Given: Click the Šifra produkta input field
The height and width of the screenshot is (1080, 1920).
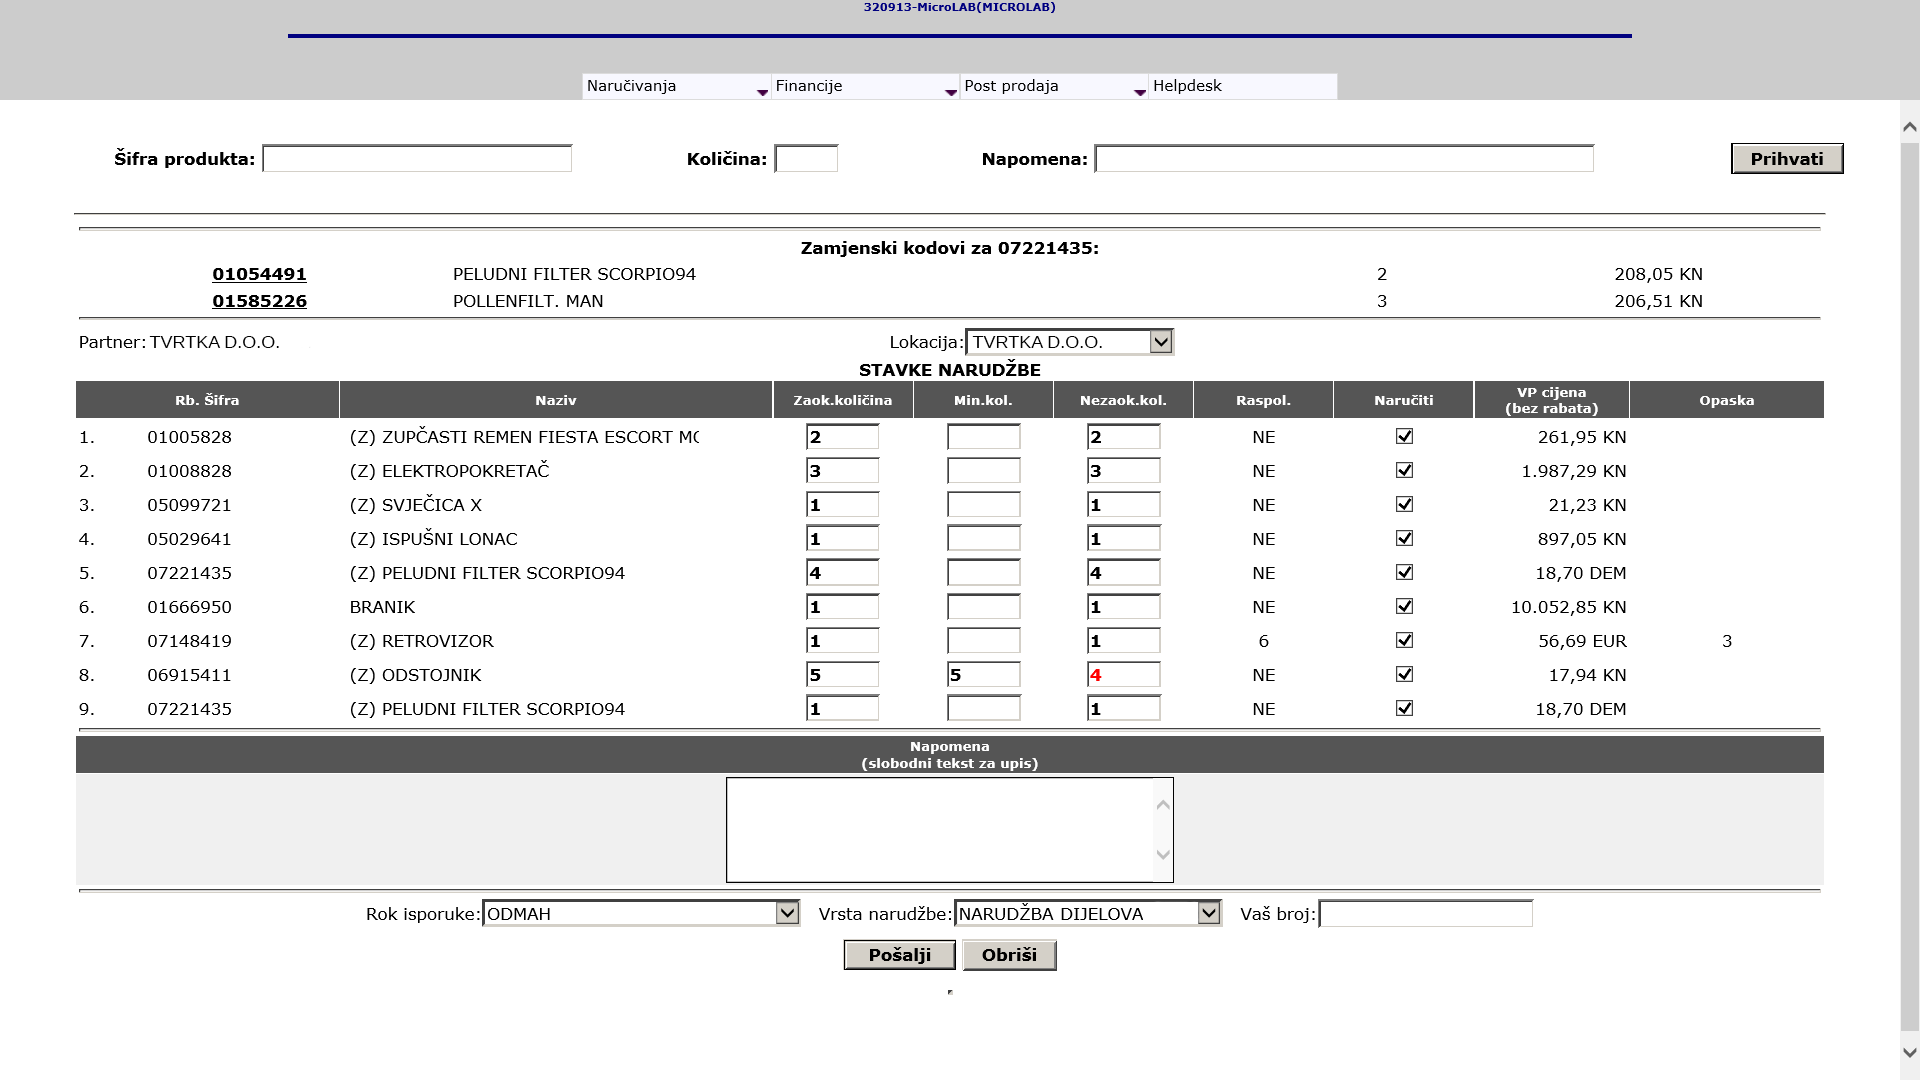Looking at the screenshot, I should (417, 159).
